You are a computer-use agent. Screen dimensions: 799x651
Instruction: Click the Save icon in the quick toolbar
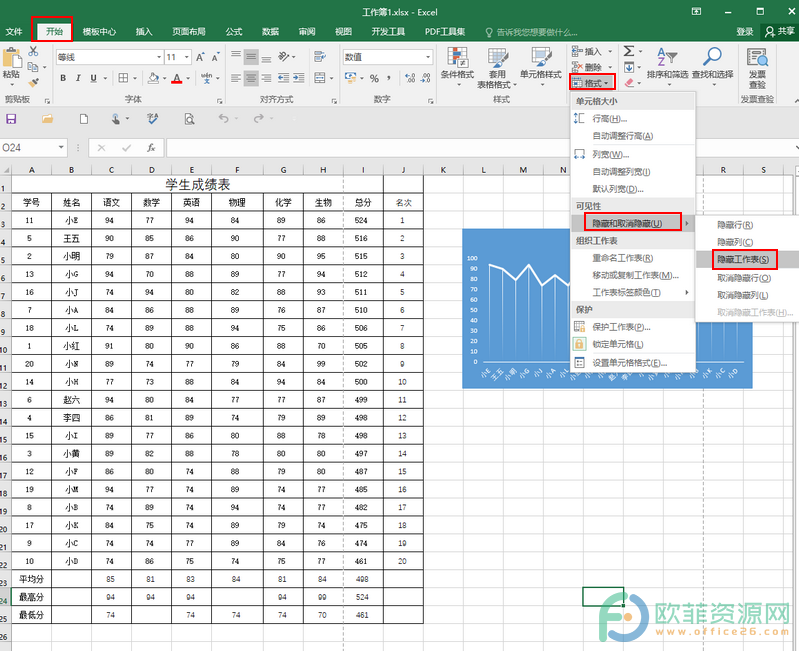coord(11,119)
